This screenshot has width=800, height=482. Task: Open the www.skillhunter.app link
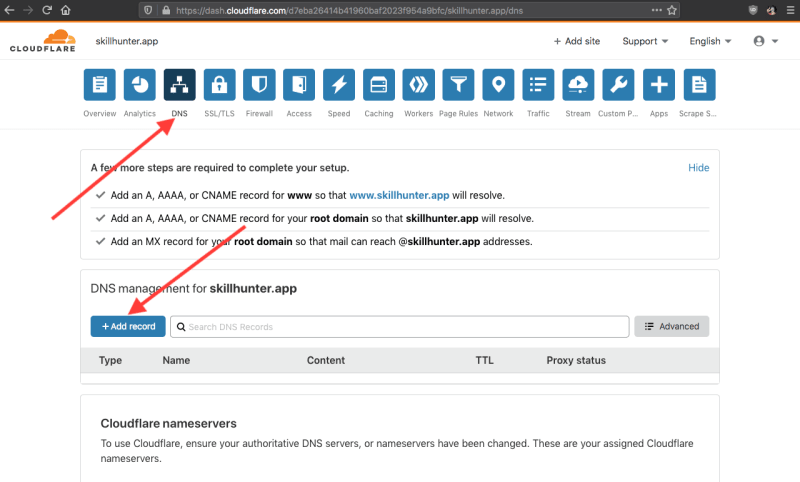click(x=399, y=195)
